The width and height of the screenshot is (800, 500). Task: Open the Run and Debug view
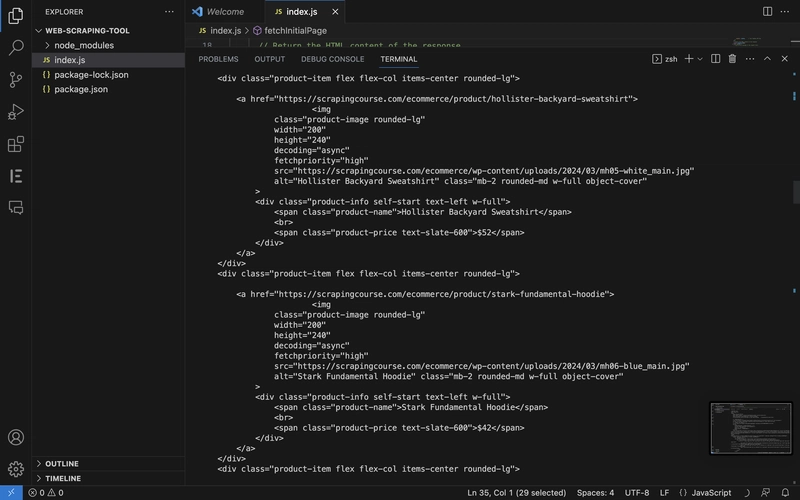(x=16, y=112)
